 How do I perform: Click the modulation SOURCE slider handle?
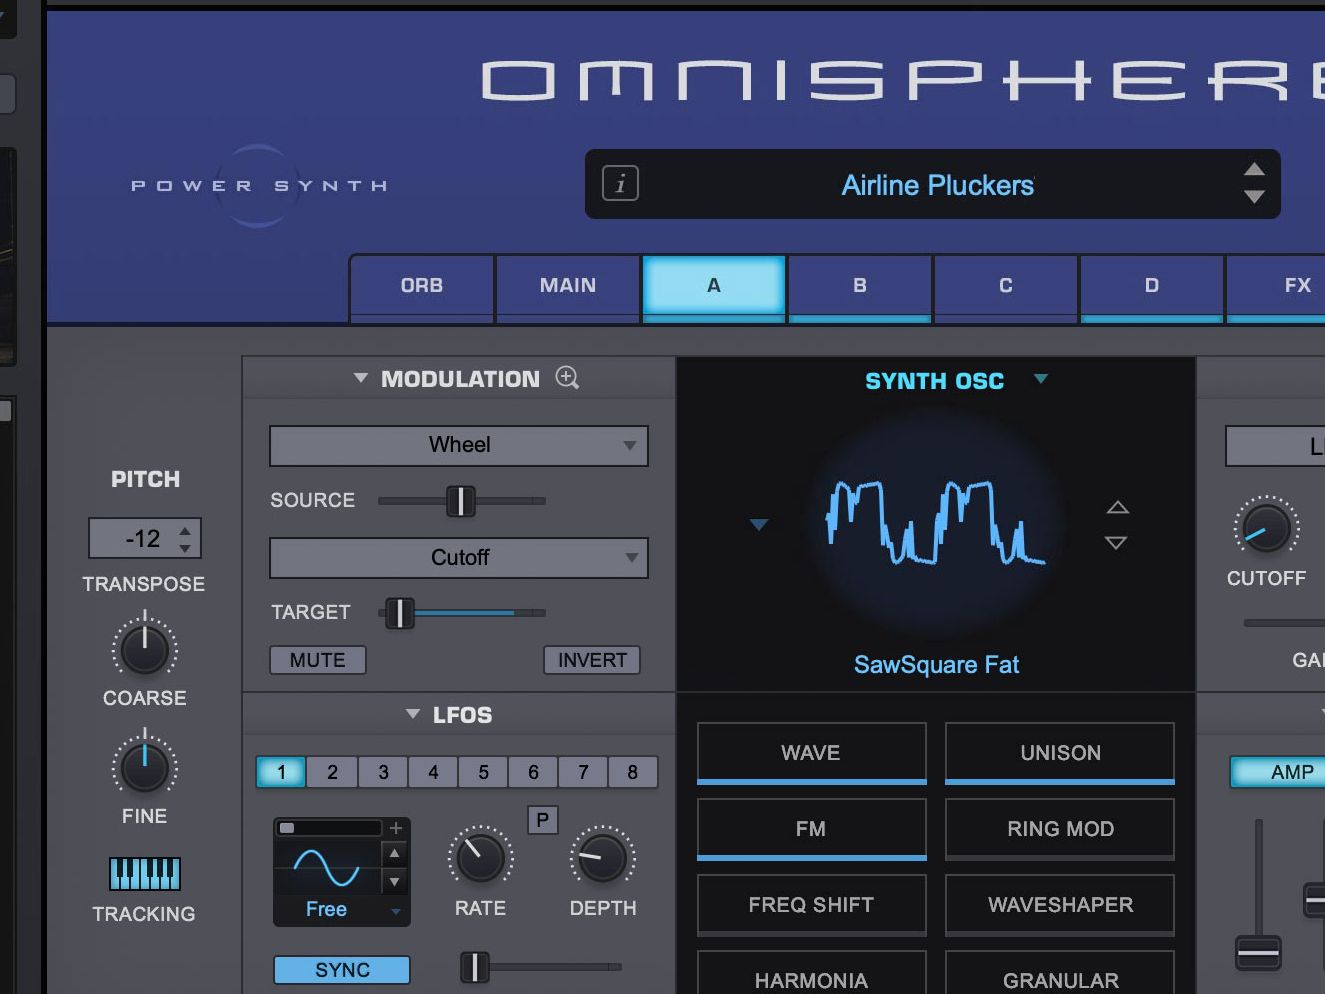pos(461,501)
